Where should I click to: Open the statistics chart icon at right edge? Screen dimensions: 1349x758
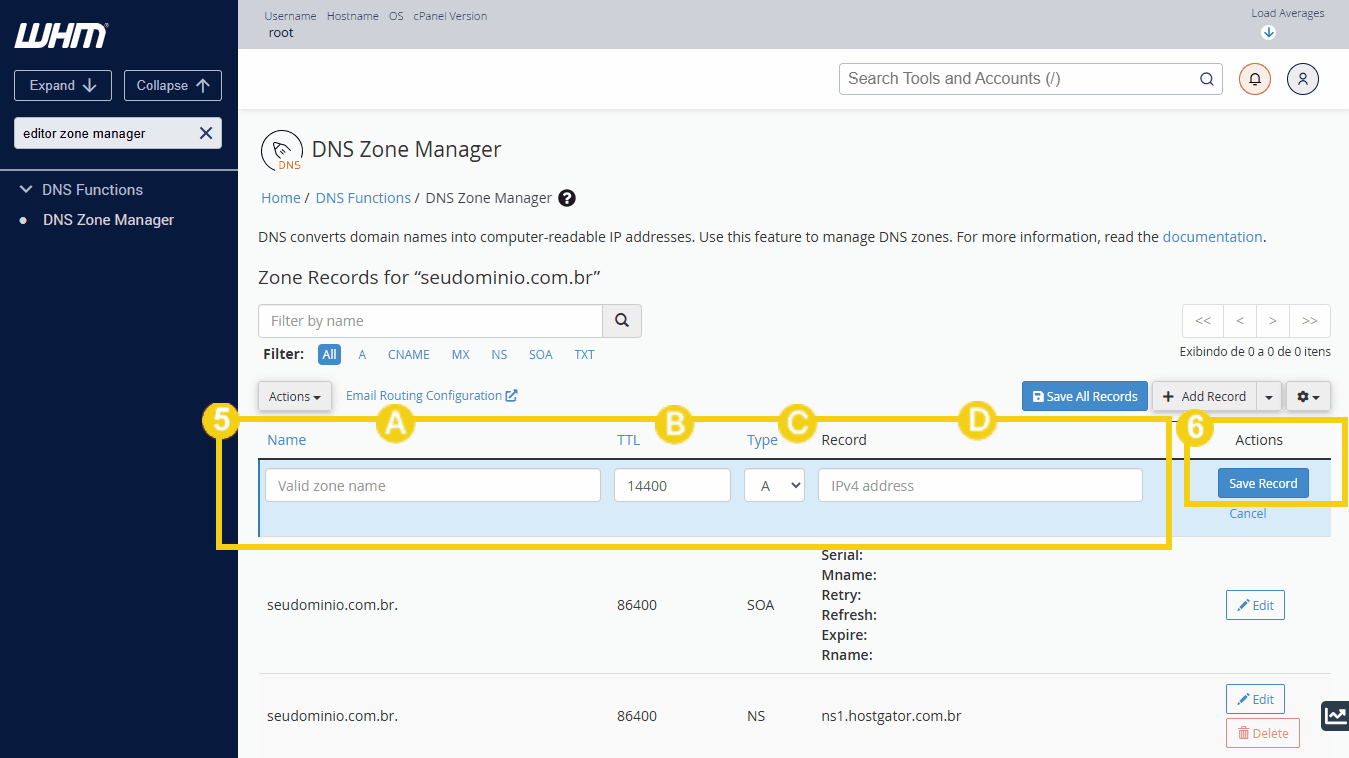point(1335,716)
